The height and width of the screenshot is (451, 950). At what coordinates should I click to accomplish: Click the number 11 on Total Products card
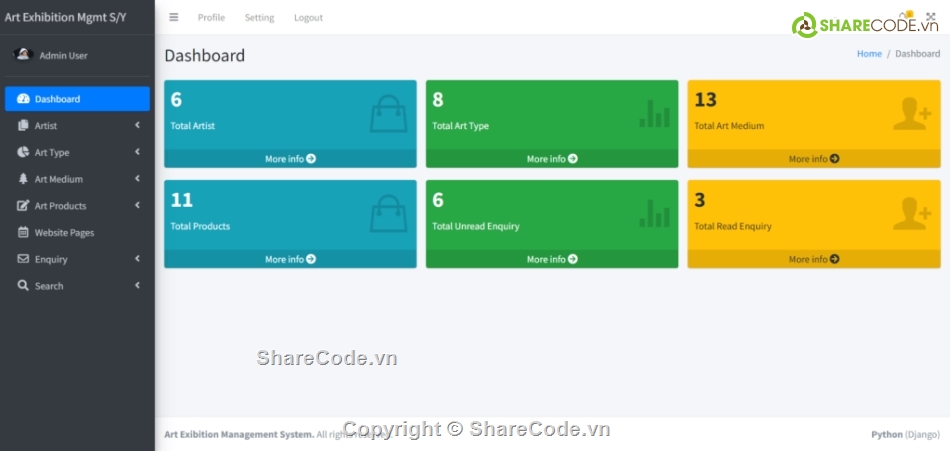[182, 199]
